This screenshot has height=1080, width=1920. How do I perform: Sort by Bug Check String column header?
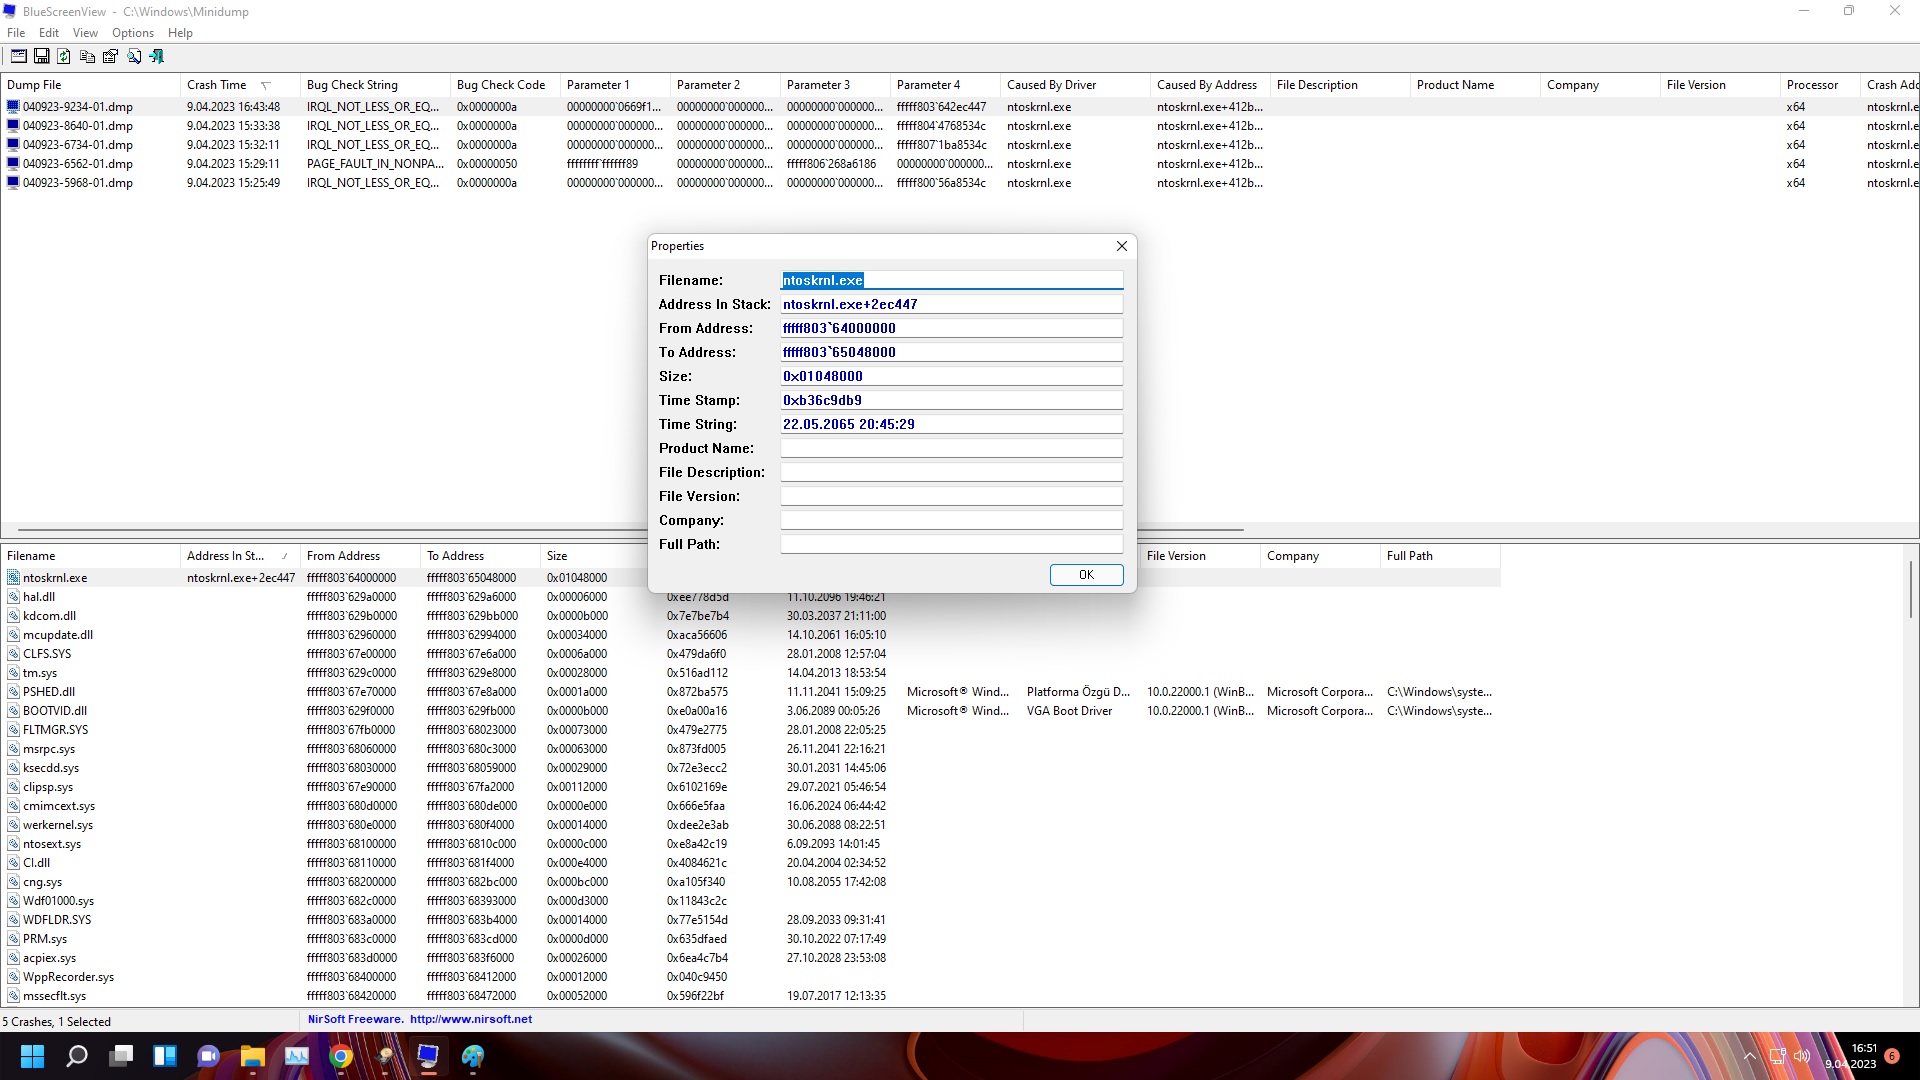(352, 85)
